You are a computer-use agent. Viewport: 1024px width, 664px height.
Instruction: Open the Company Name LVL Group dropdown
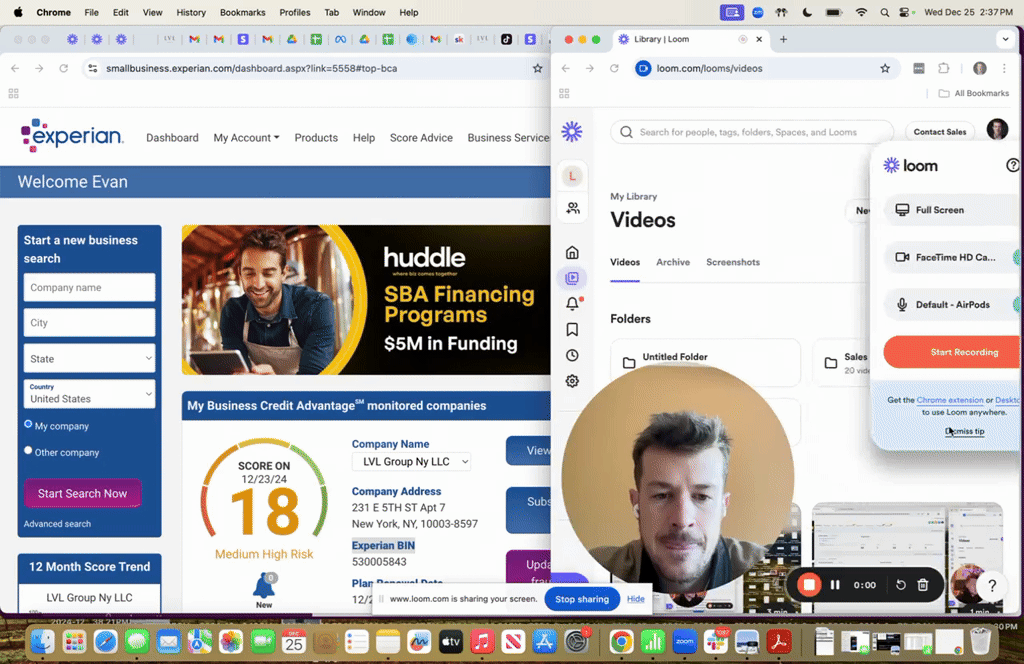click(411, 462)
